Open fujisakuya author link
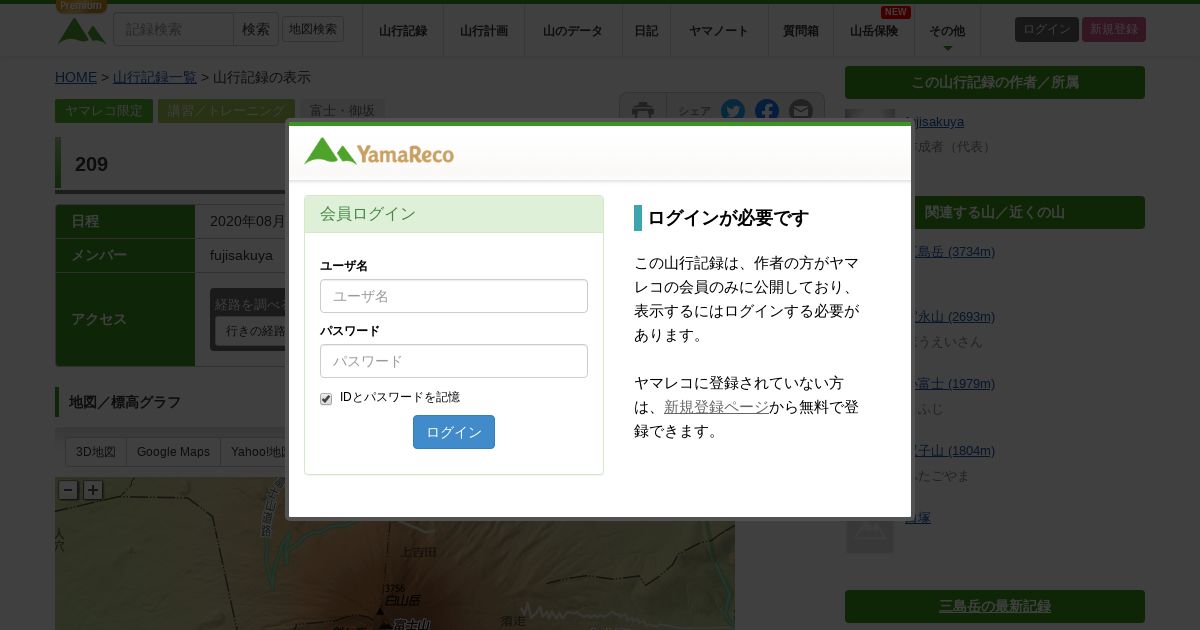Image resolution: width=1200 pixels, height=630 pixels. [936, 121]
